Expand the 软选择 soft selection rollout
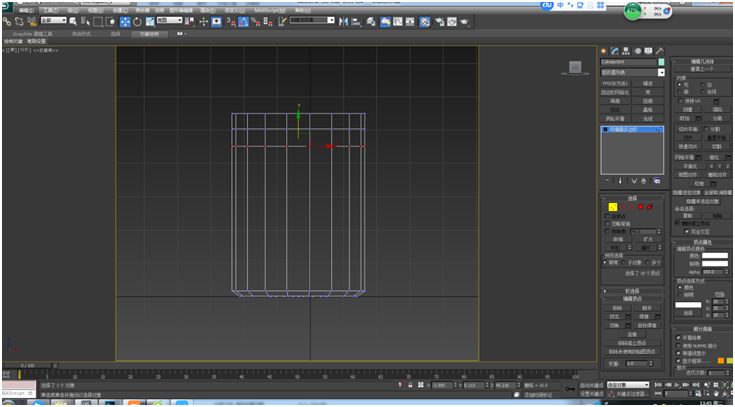This screenshot has width=735, height=407. coord(632,291)
